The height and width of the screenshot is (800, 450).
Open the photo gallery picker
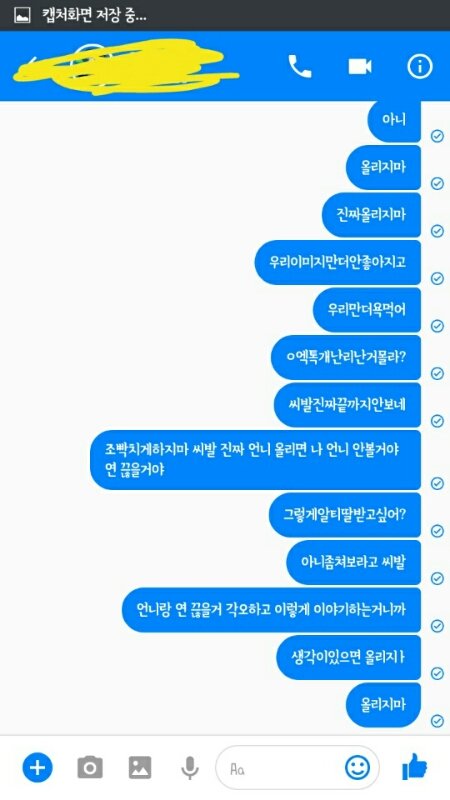pyautogui.click(x=140, y=767)
